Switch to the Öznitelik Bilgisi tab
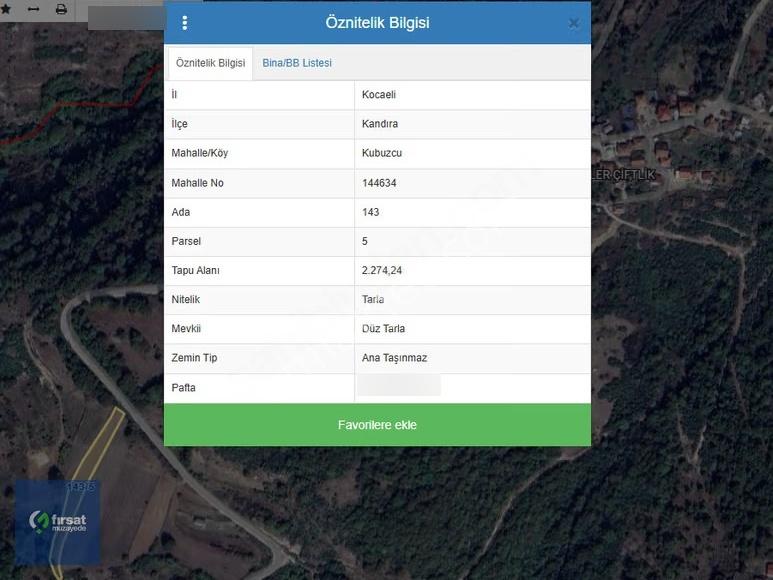This screenshot has width=773, height=580. coord(211,63)
